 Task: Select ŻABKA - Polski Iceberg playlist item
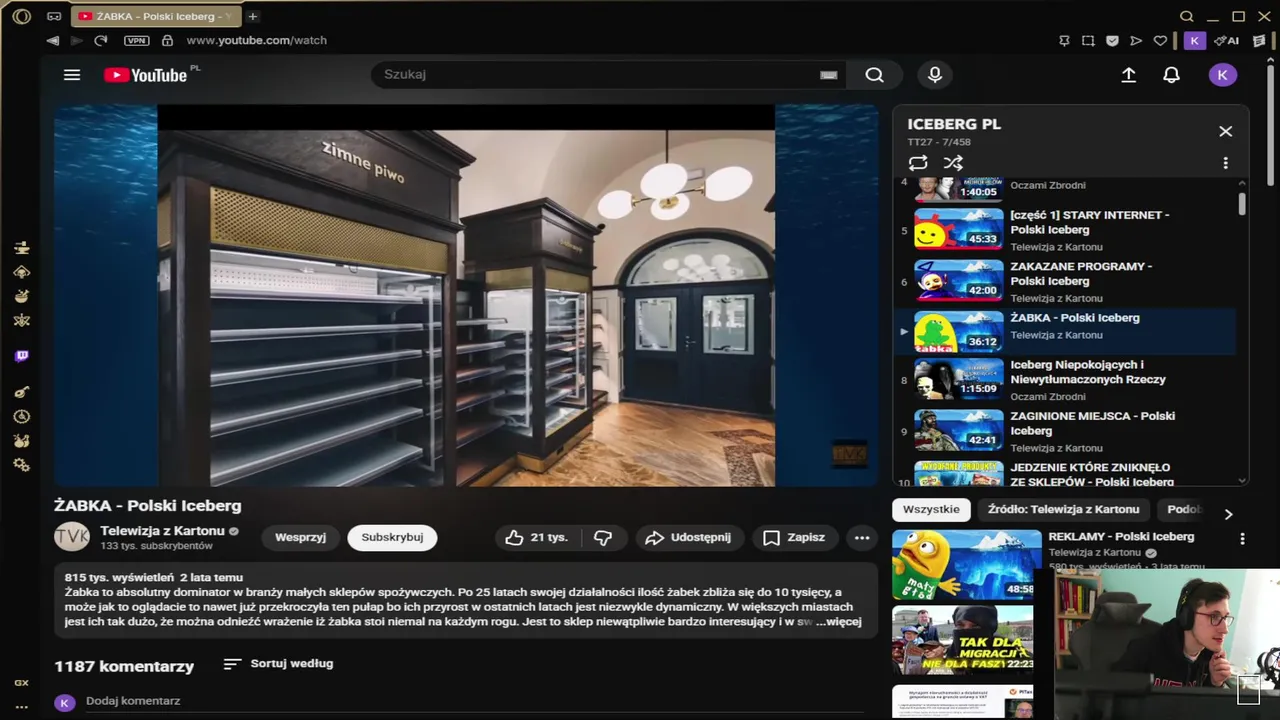[x=1066, y=332]
